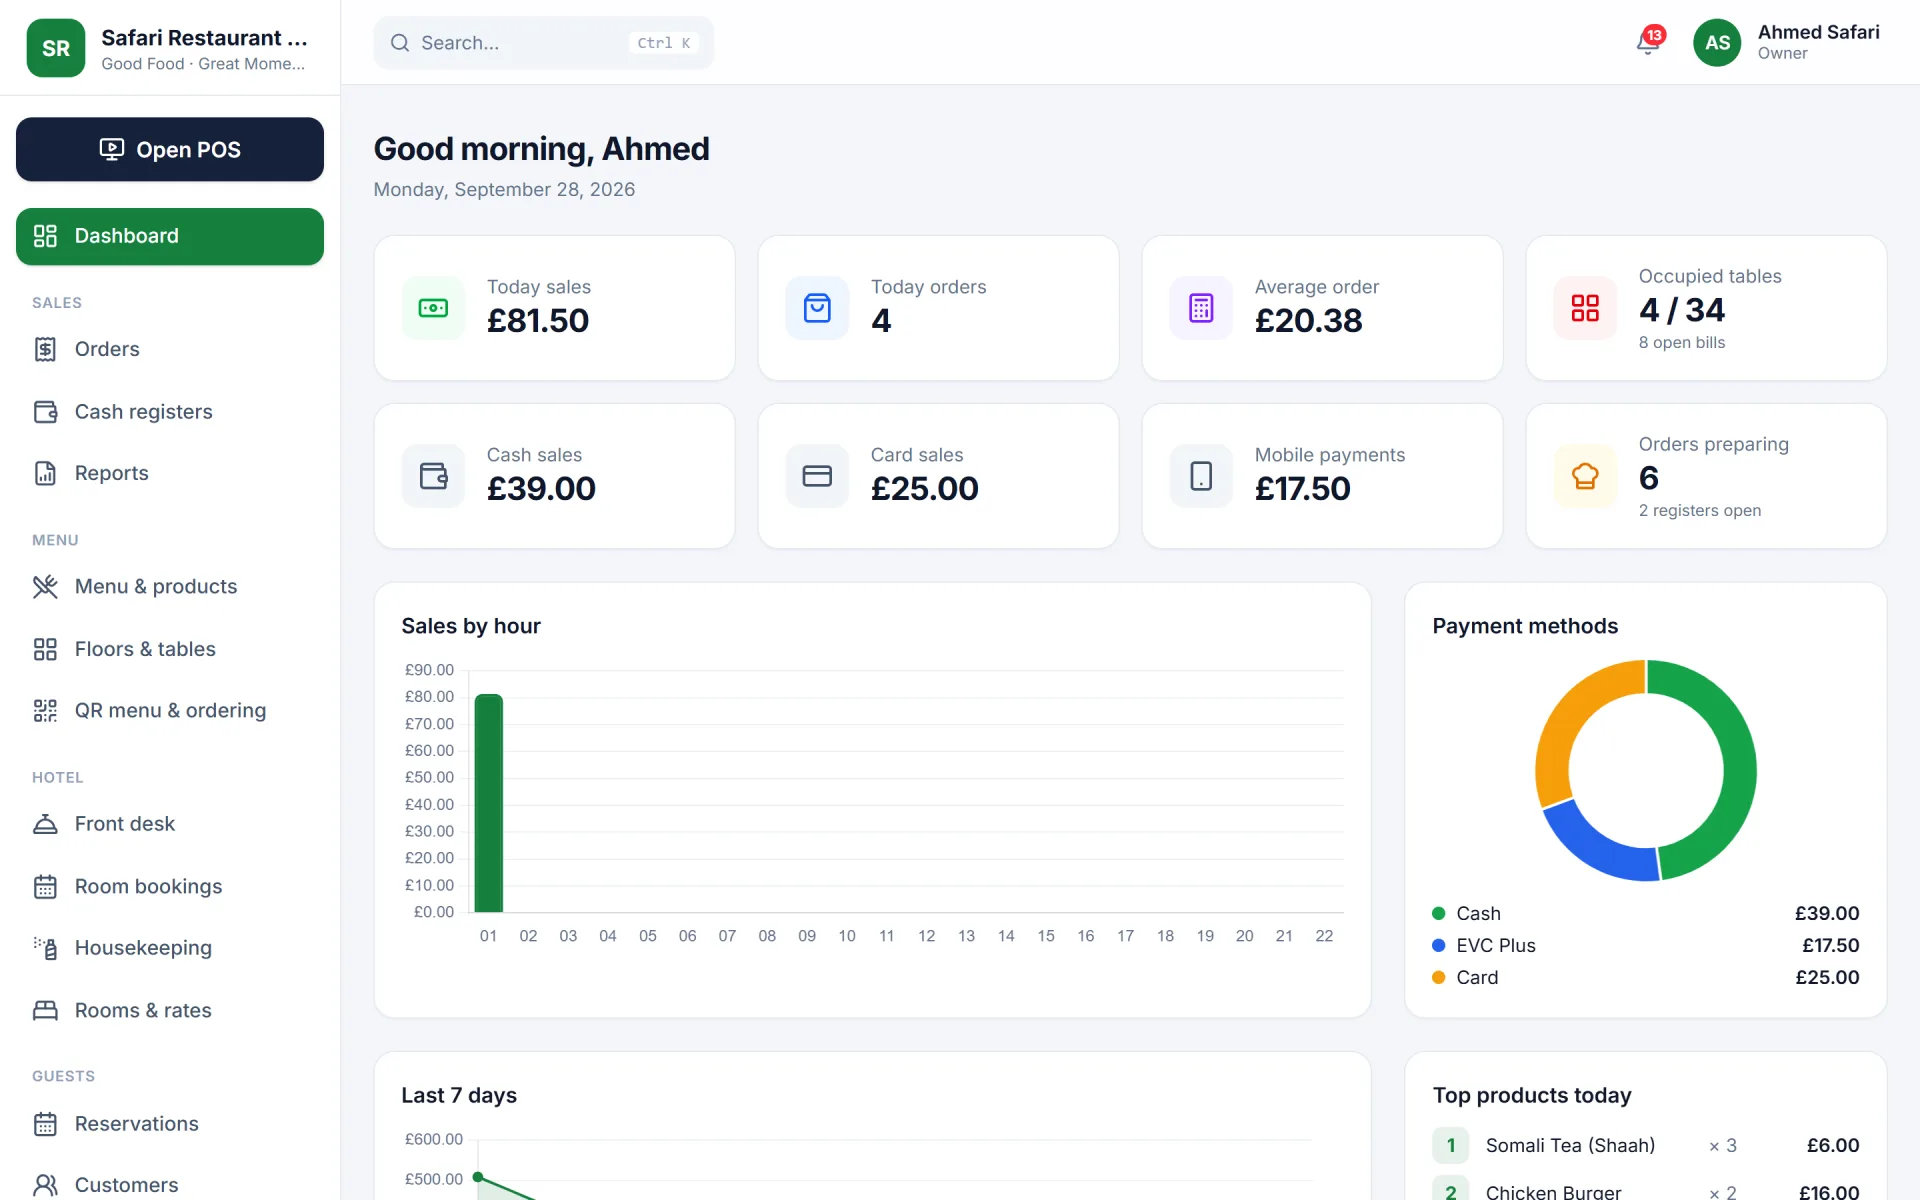Click the Card sales credit card icon
This screenshot has height=1200, width=1920.
[x=817, y=476]
